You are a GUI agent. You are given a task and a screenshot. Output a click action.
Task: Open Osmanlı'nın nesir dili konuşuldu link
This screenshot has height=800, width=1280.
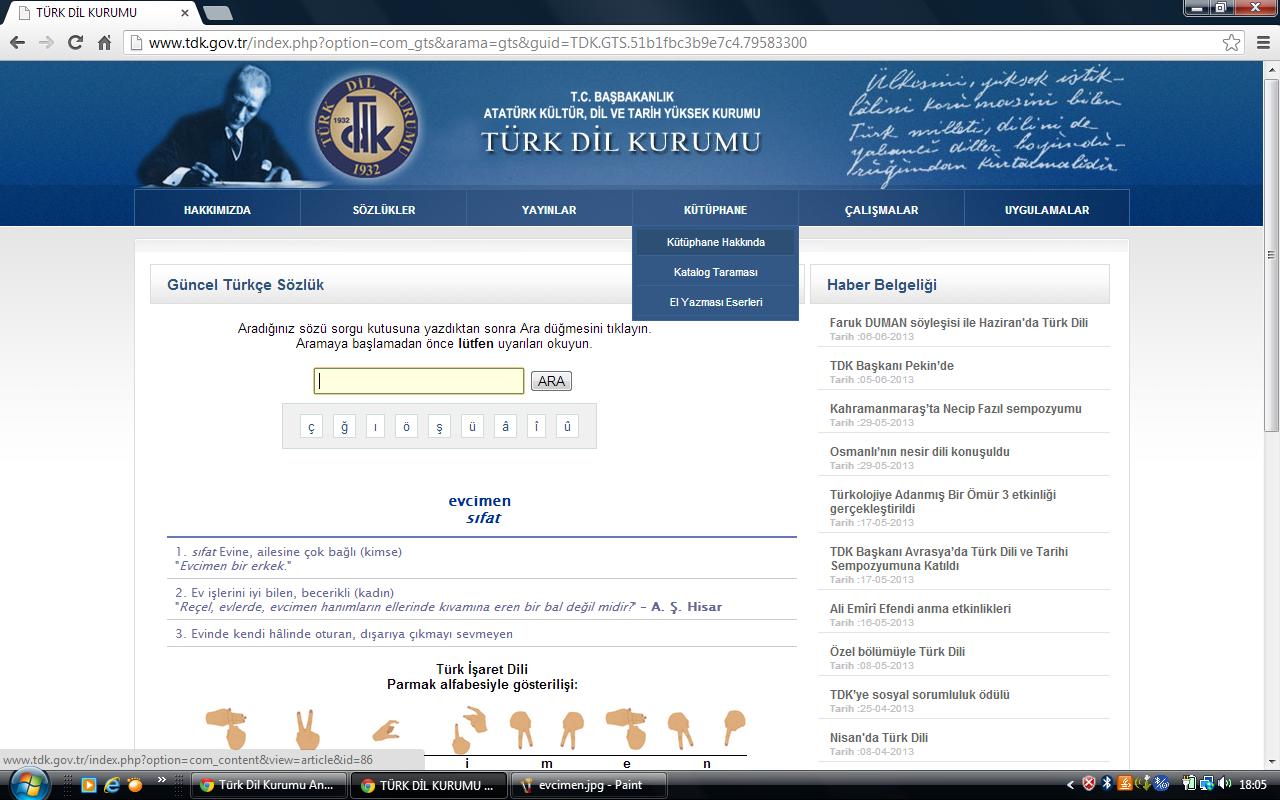pyautogui.click(x=920, y=452)
